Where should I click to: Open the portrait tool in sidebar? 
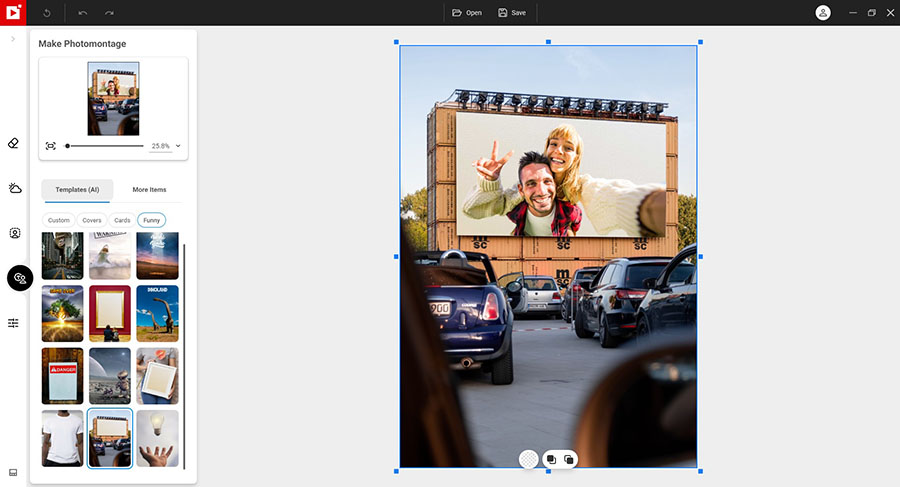coord(14,233)
